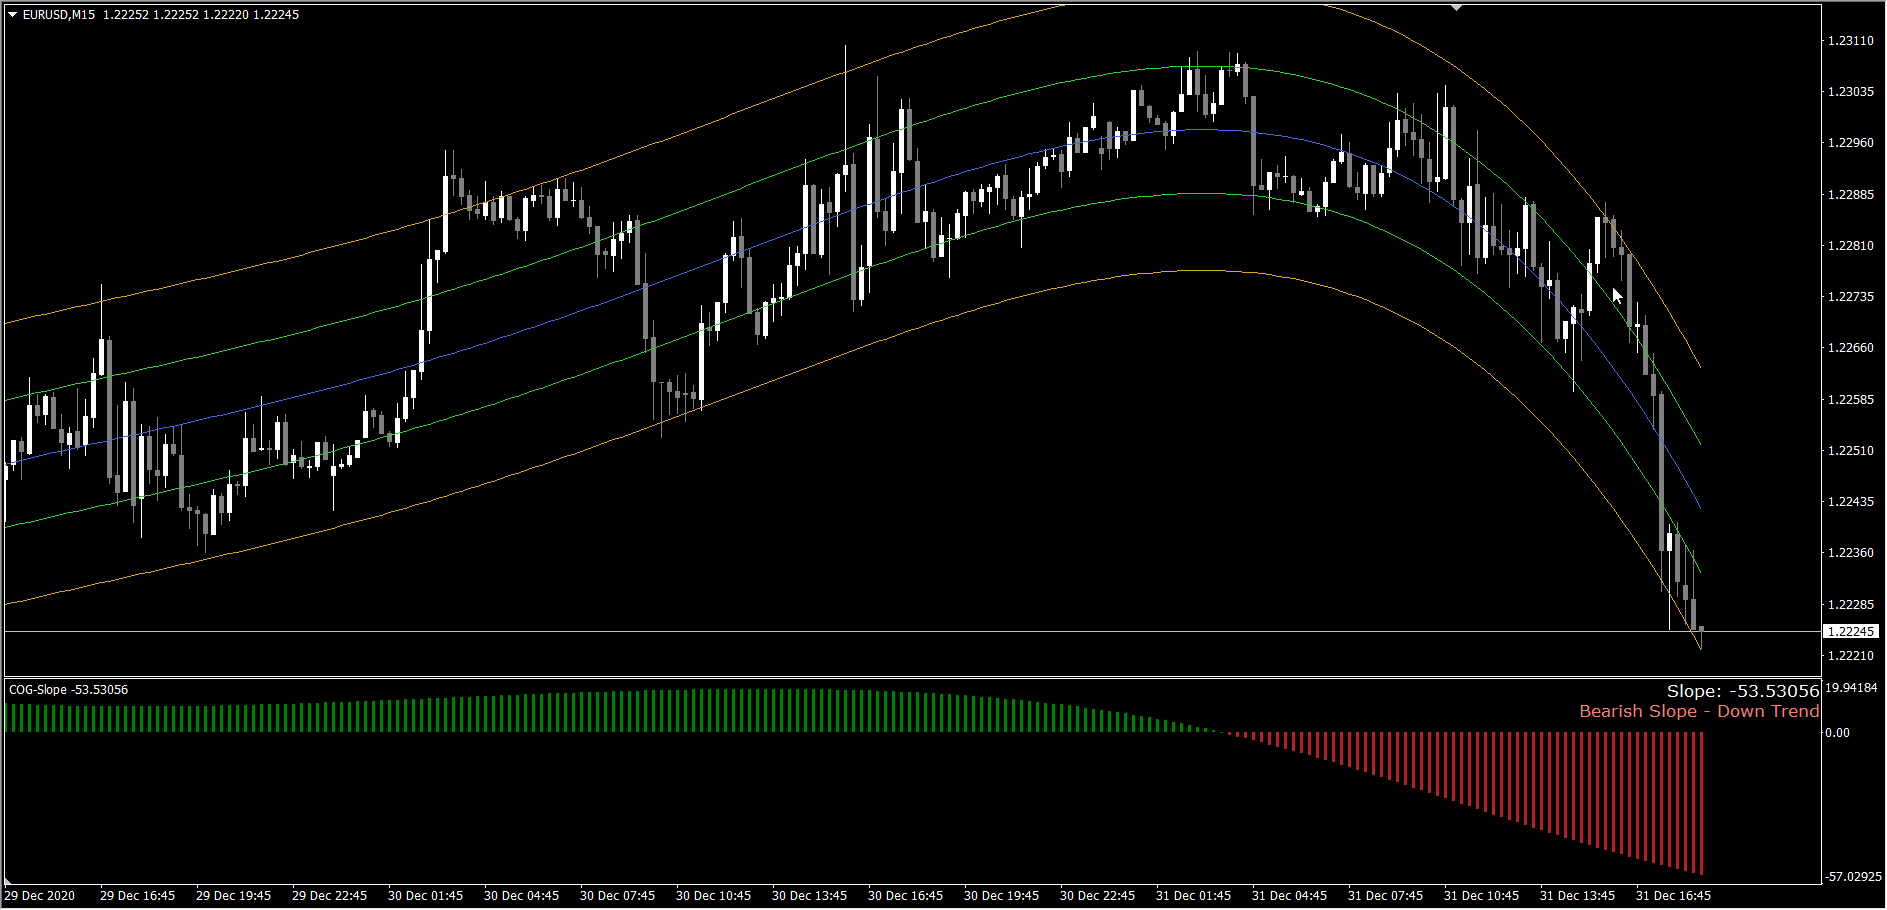Click price scale value 1.22360
The height and width of the screenshot is (910, 1887).
(1851, 553)
